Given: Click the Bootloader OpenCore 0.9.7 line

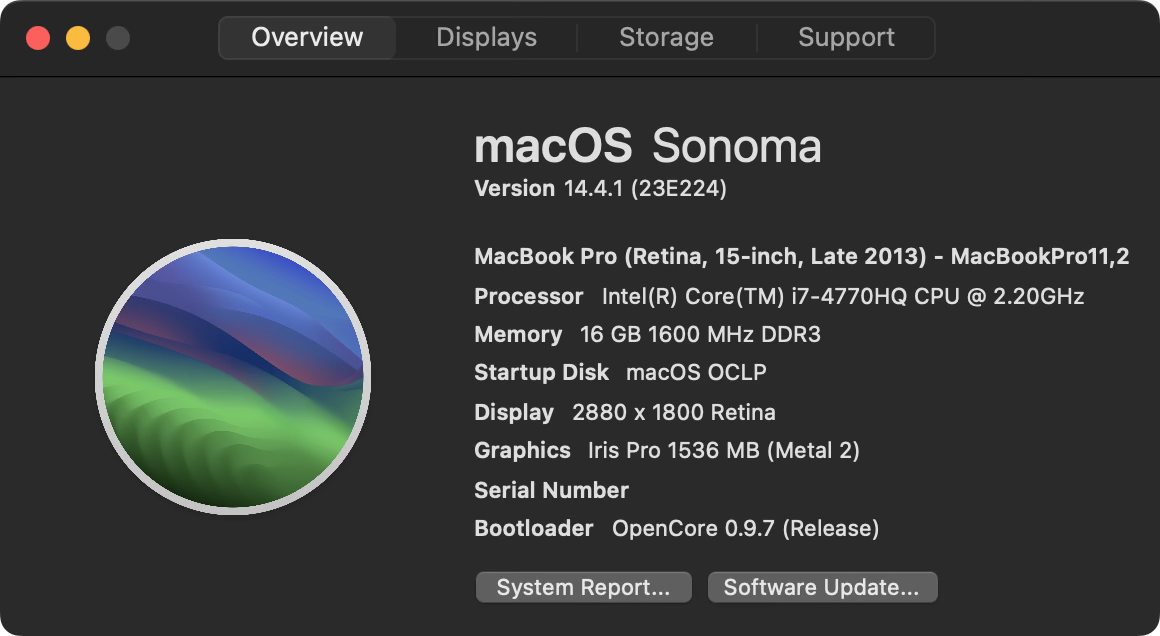Looking at the screenshot, I should (676, 528).
